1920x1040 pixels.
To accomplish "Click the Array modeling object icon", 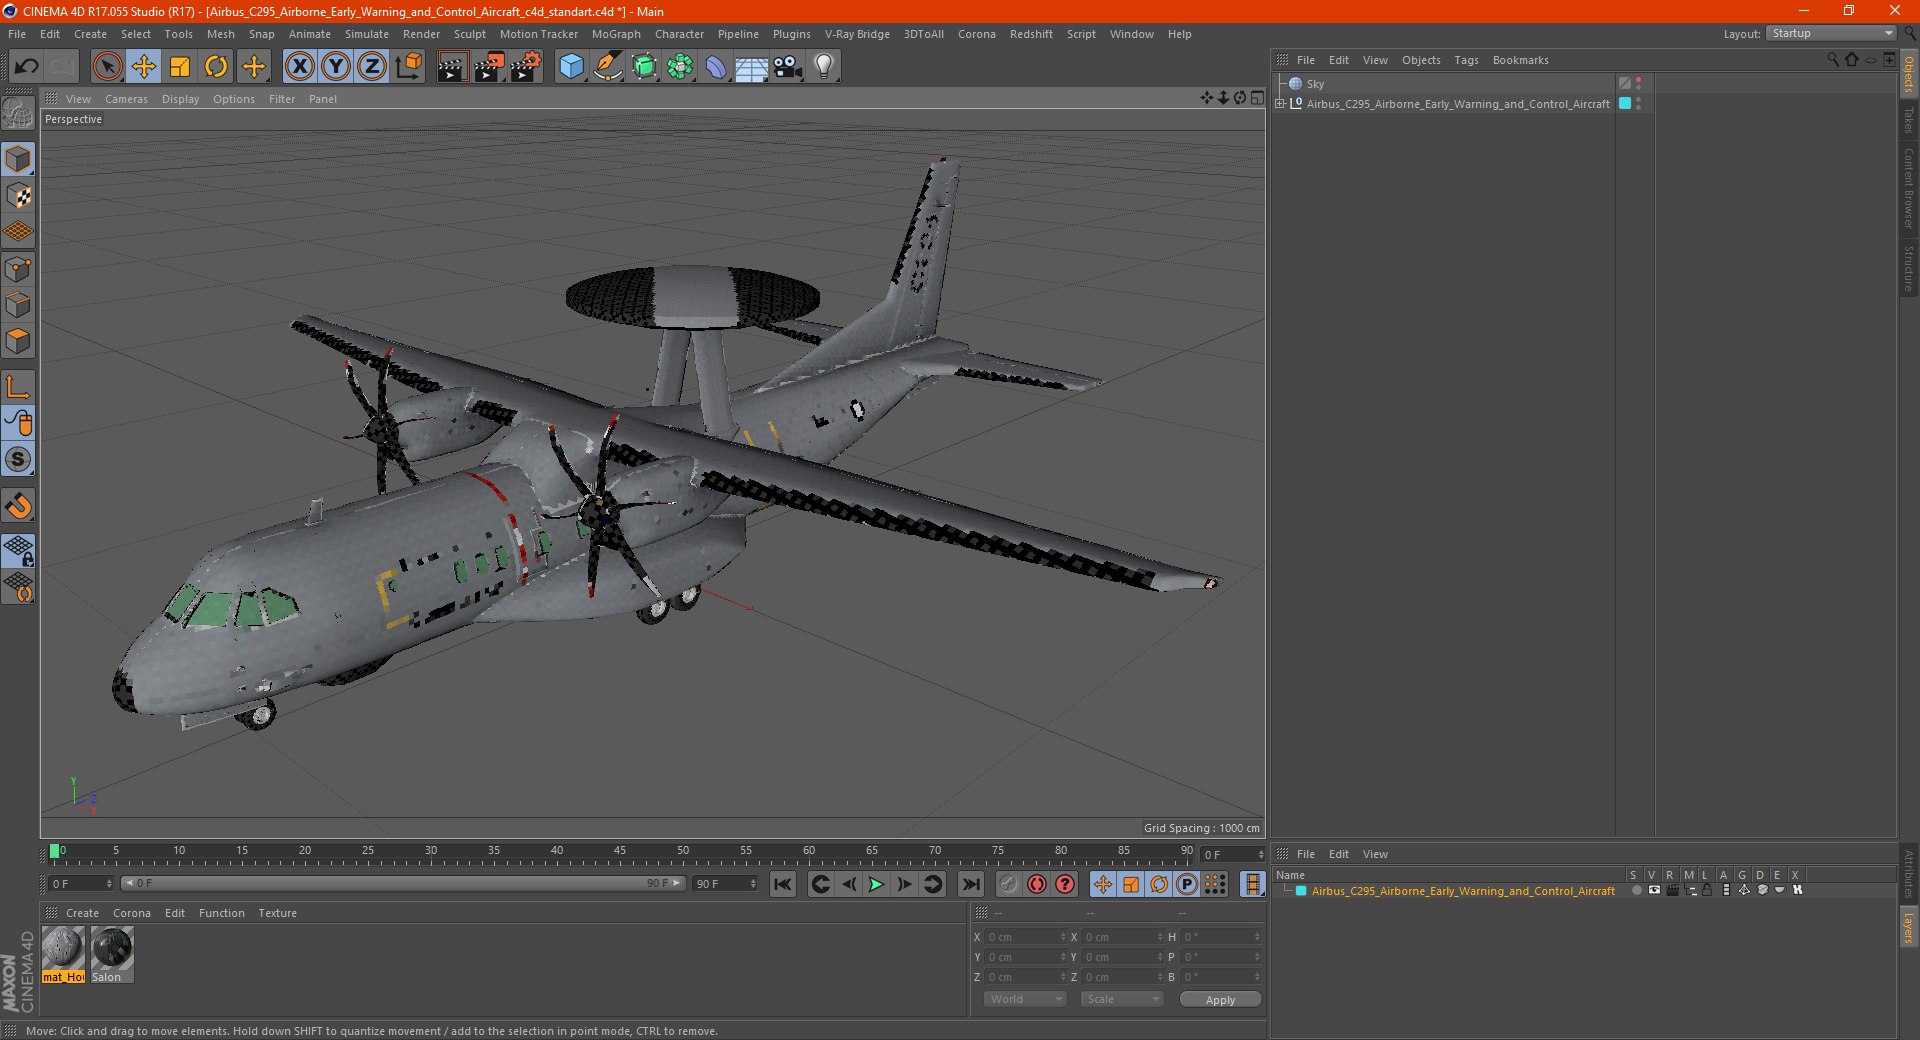I will [680, 67].
